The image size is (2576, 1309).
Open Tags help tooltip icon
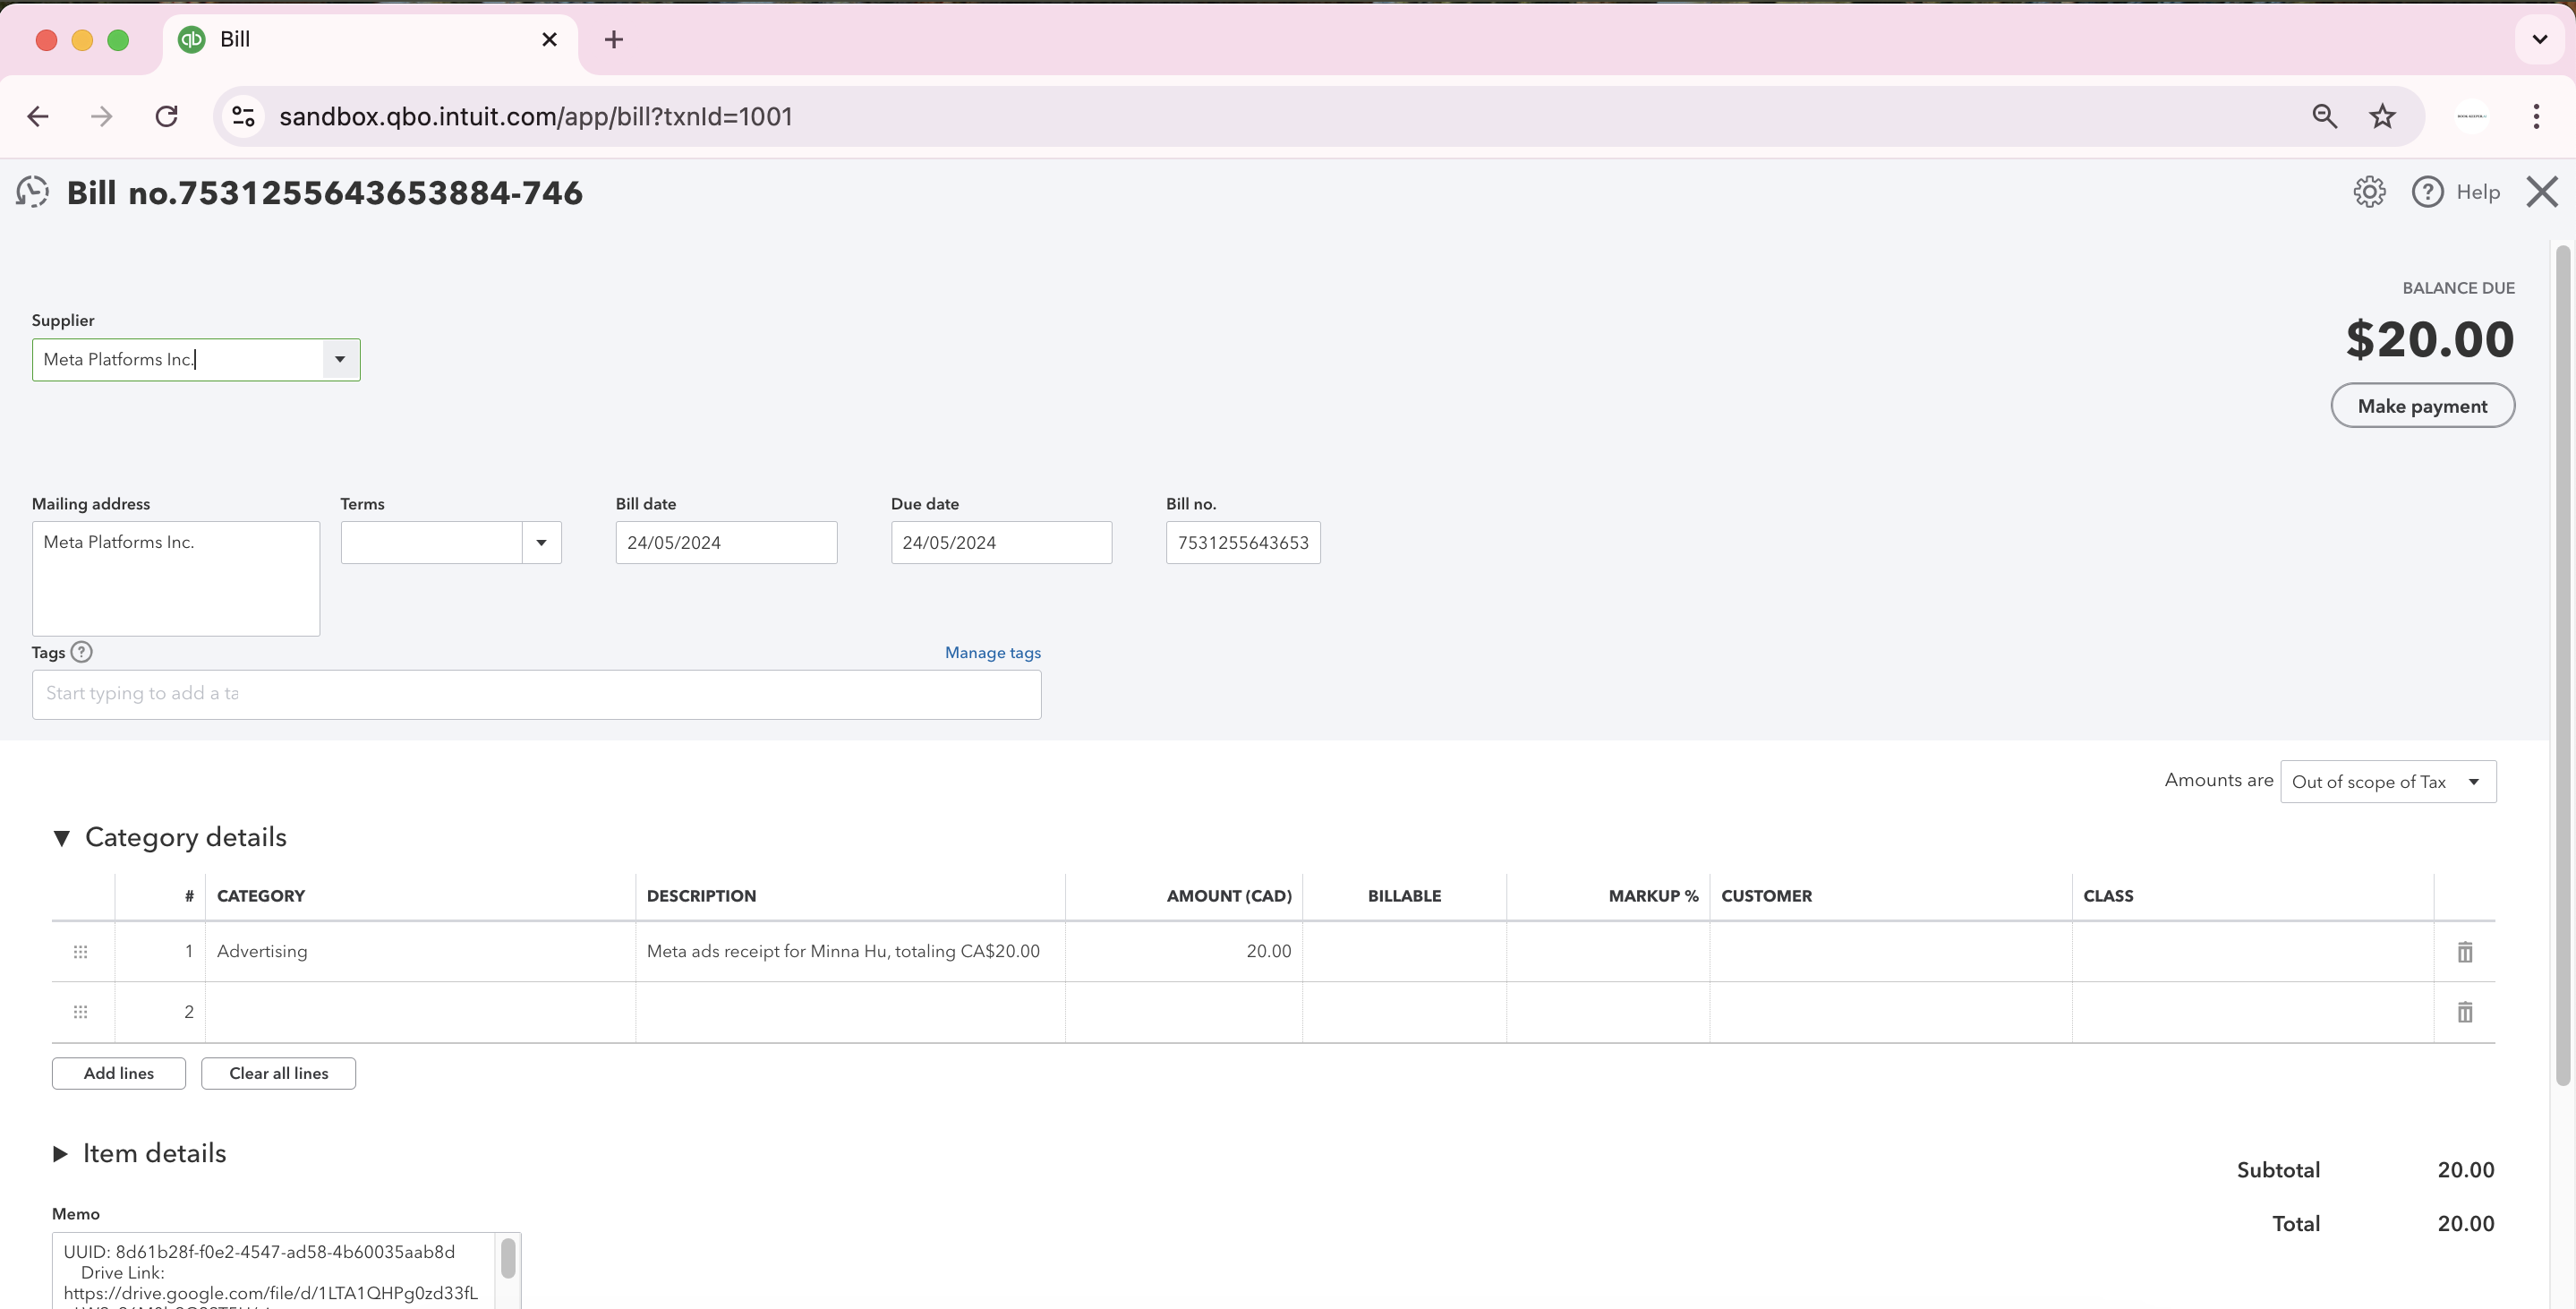[82, 652]
